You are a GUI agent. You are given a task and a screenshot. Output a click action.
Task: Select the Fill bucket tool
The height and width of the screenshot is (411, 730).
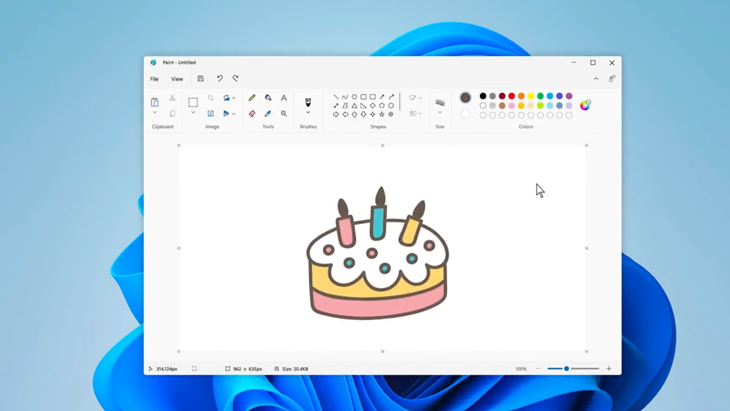point(268,98)
